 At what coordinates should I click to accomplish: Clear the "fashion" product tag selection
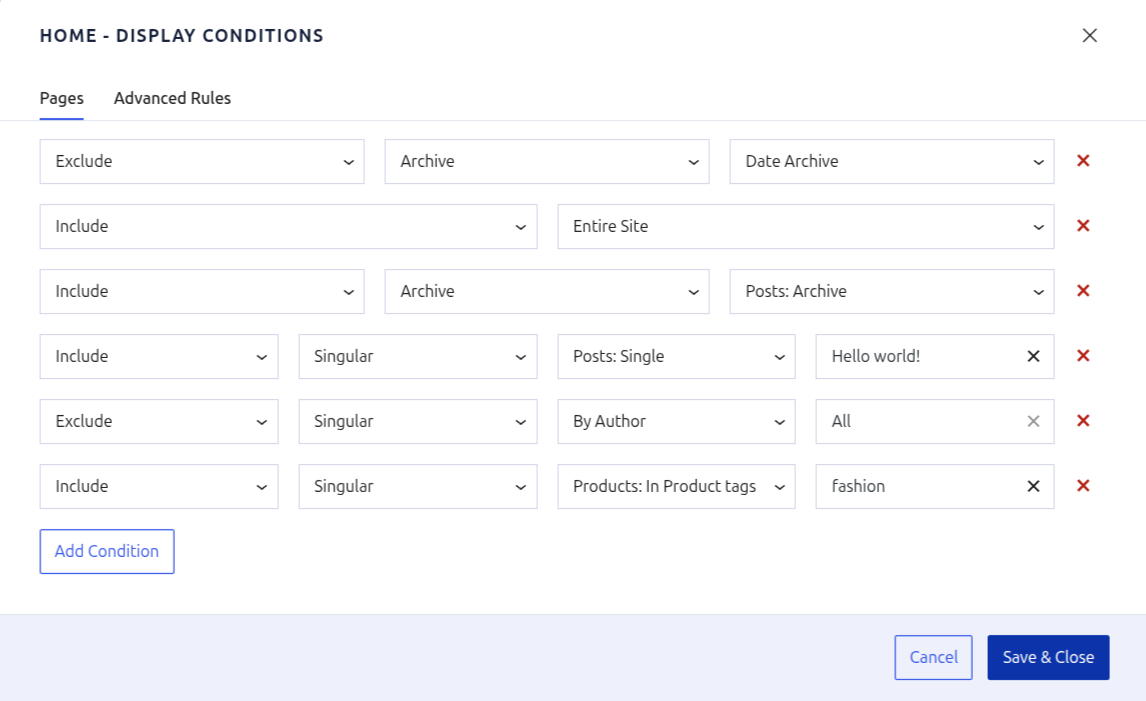(1032, 486)
